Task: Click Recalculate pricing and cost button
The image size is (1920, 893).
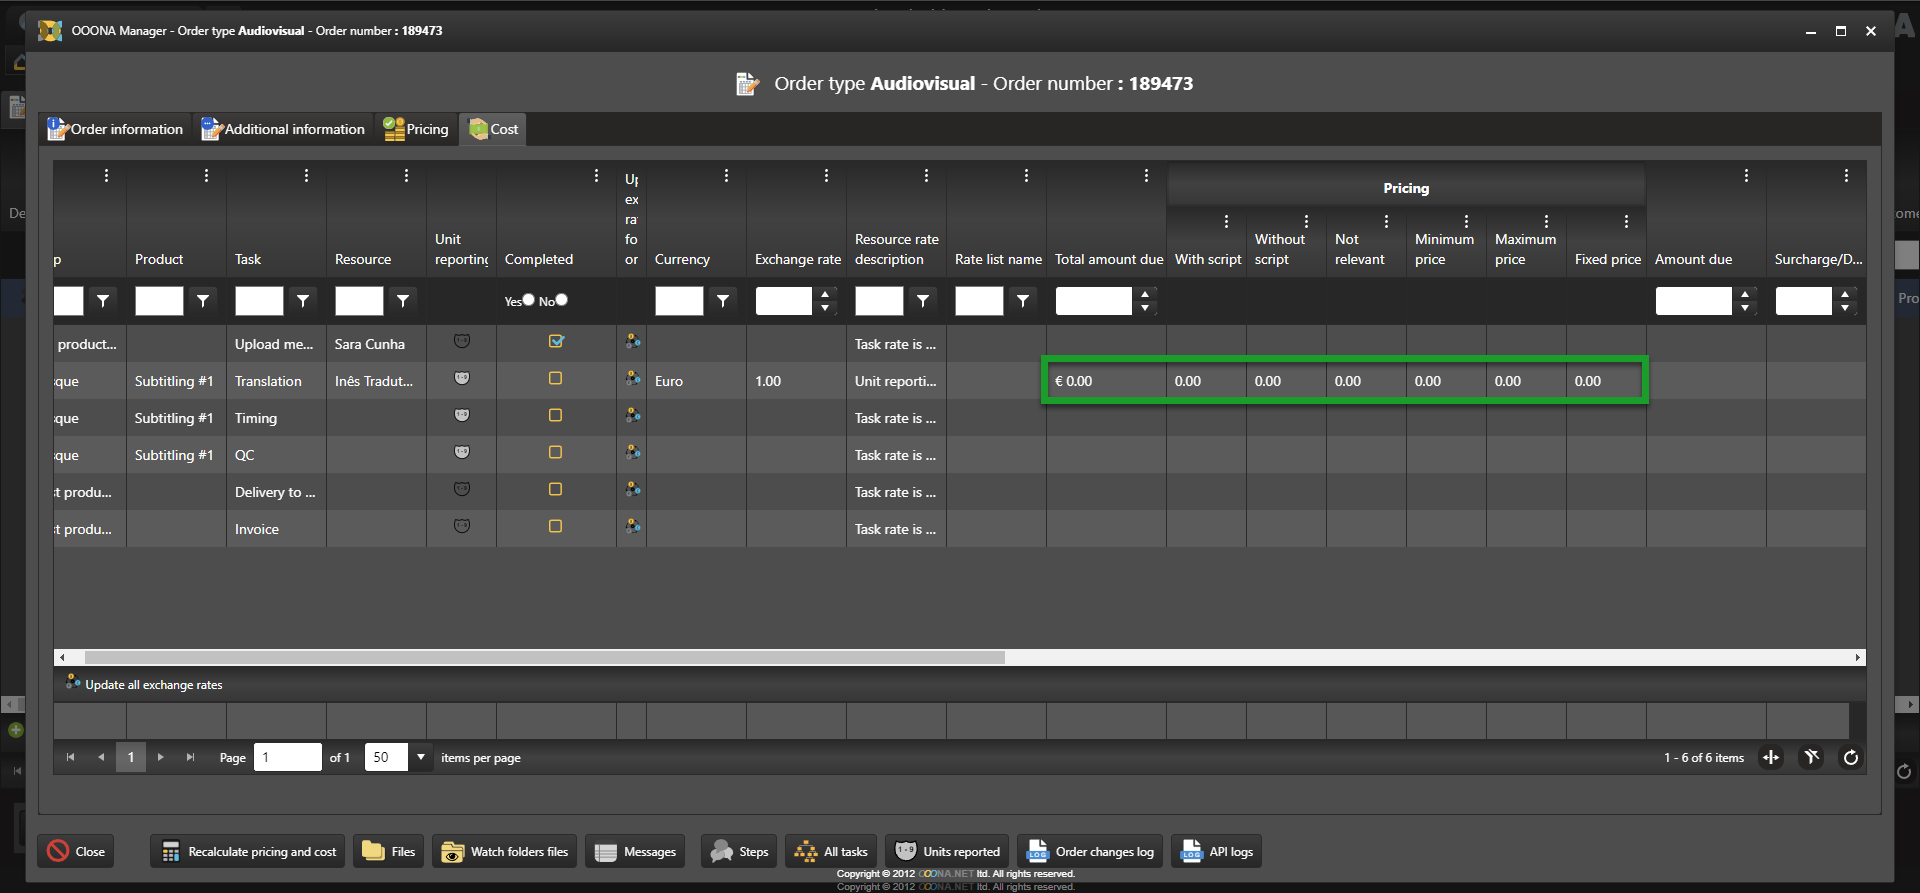Action: [249, 852]
